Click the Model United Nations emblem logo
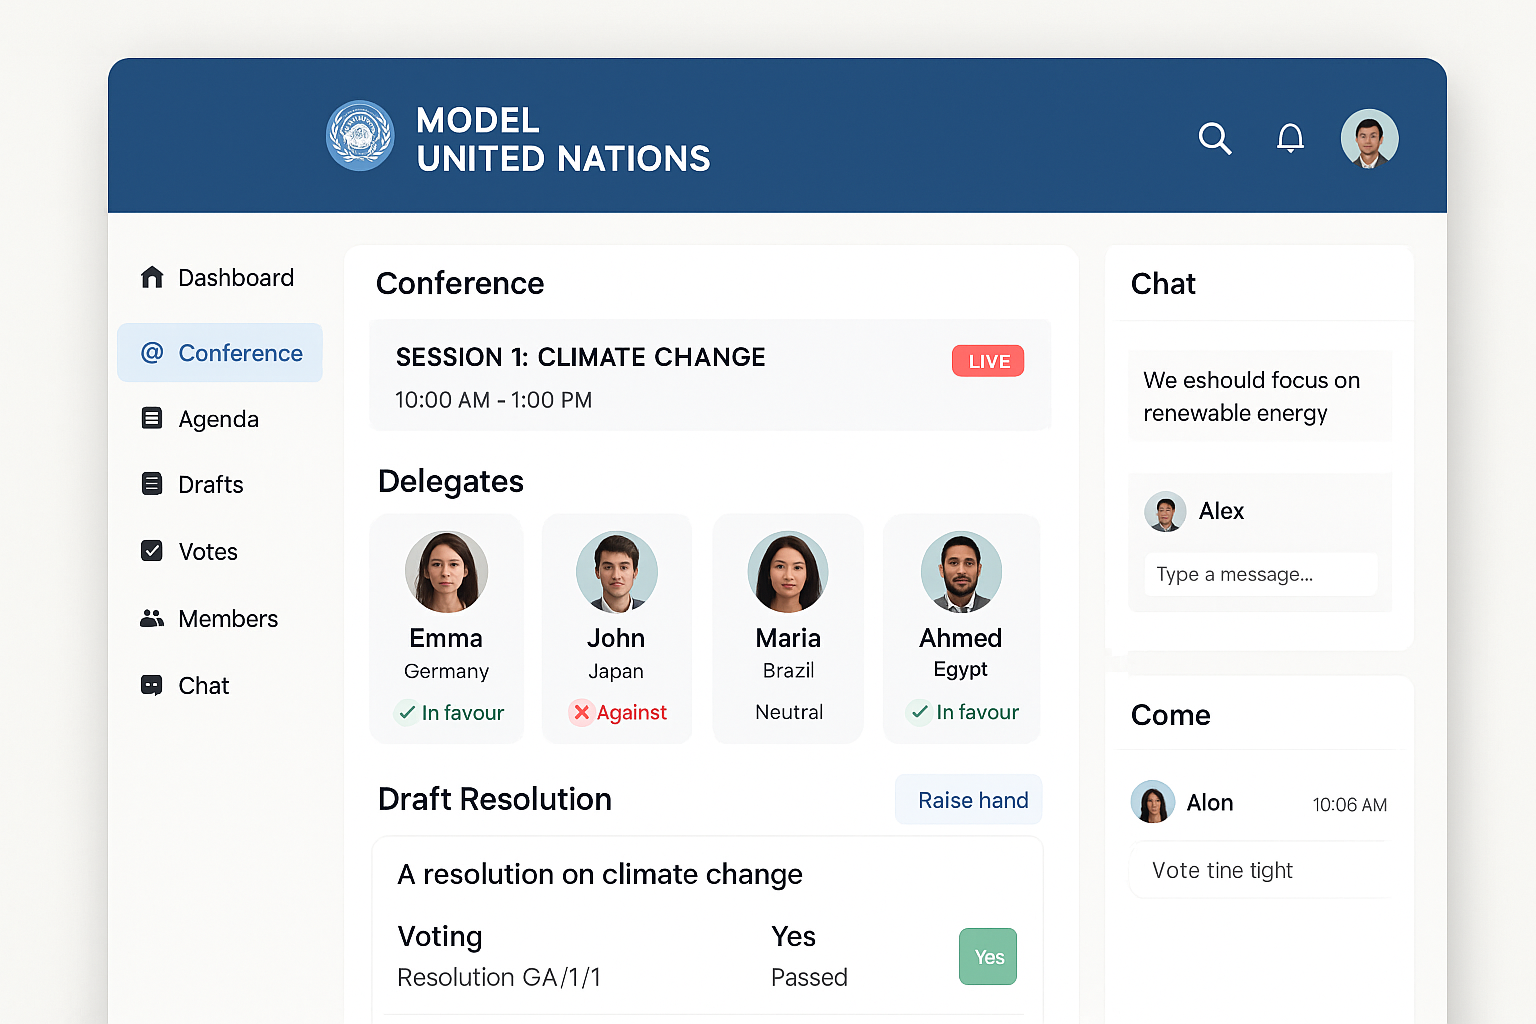This screenshot has width=1536, height=1024. pyautogui.click(x=360, y=136)
